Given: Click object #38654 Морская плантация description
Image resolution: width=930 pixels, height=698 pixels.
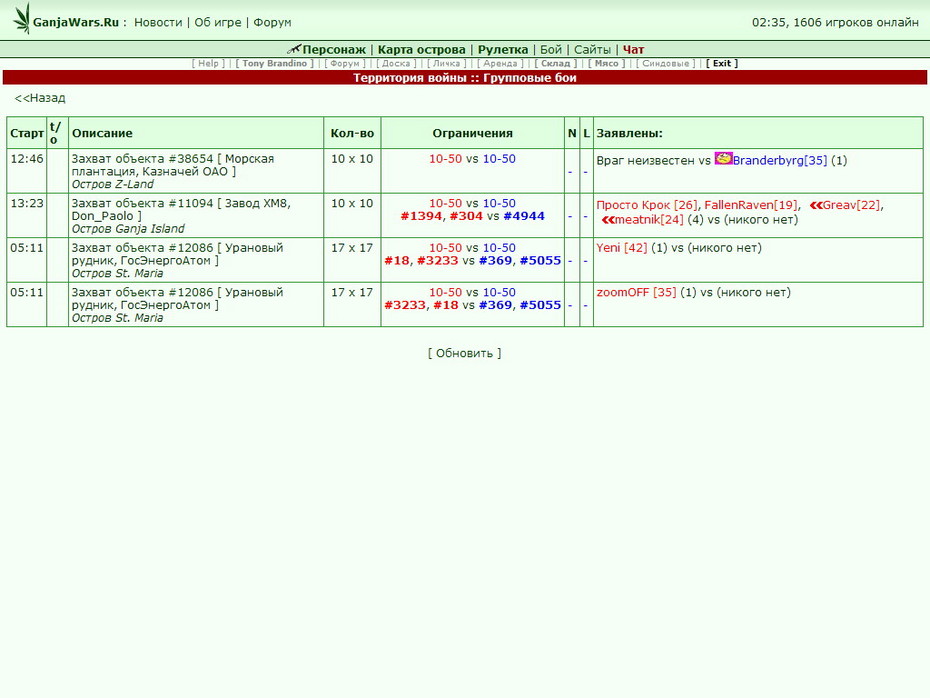Looking at the screenshot, I should tap(173, 165).
